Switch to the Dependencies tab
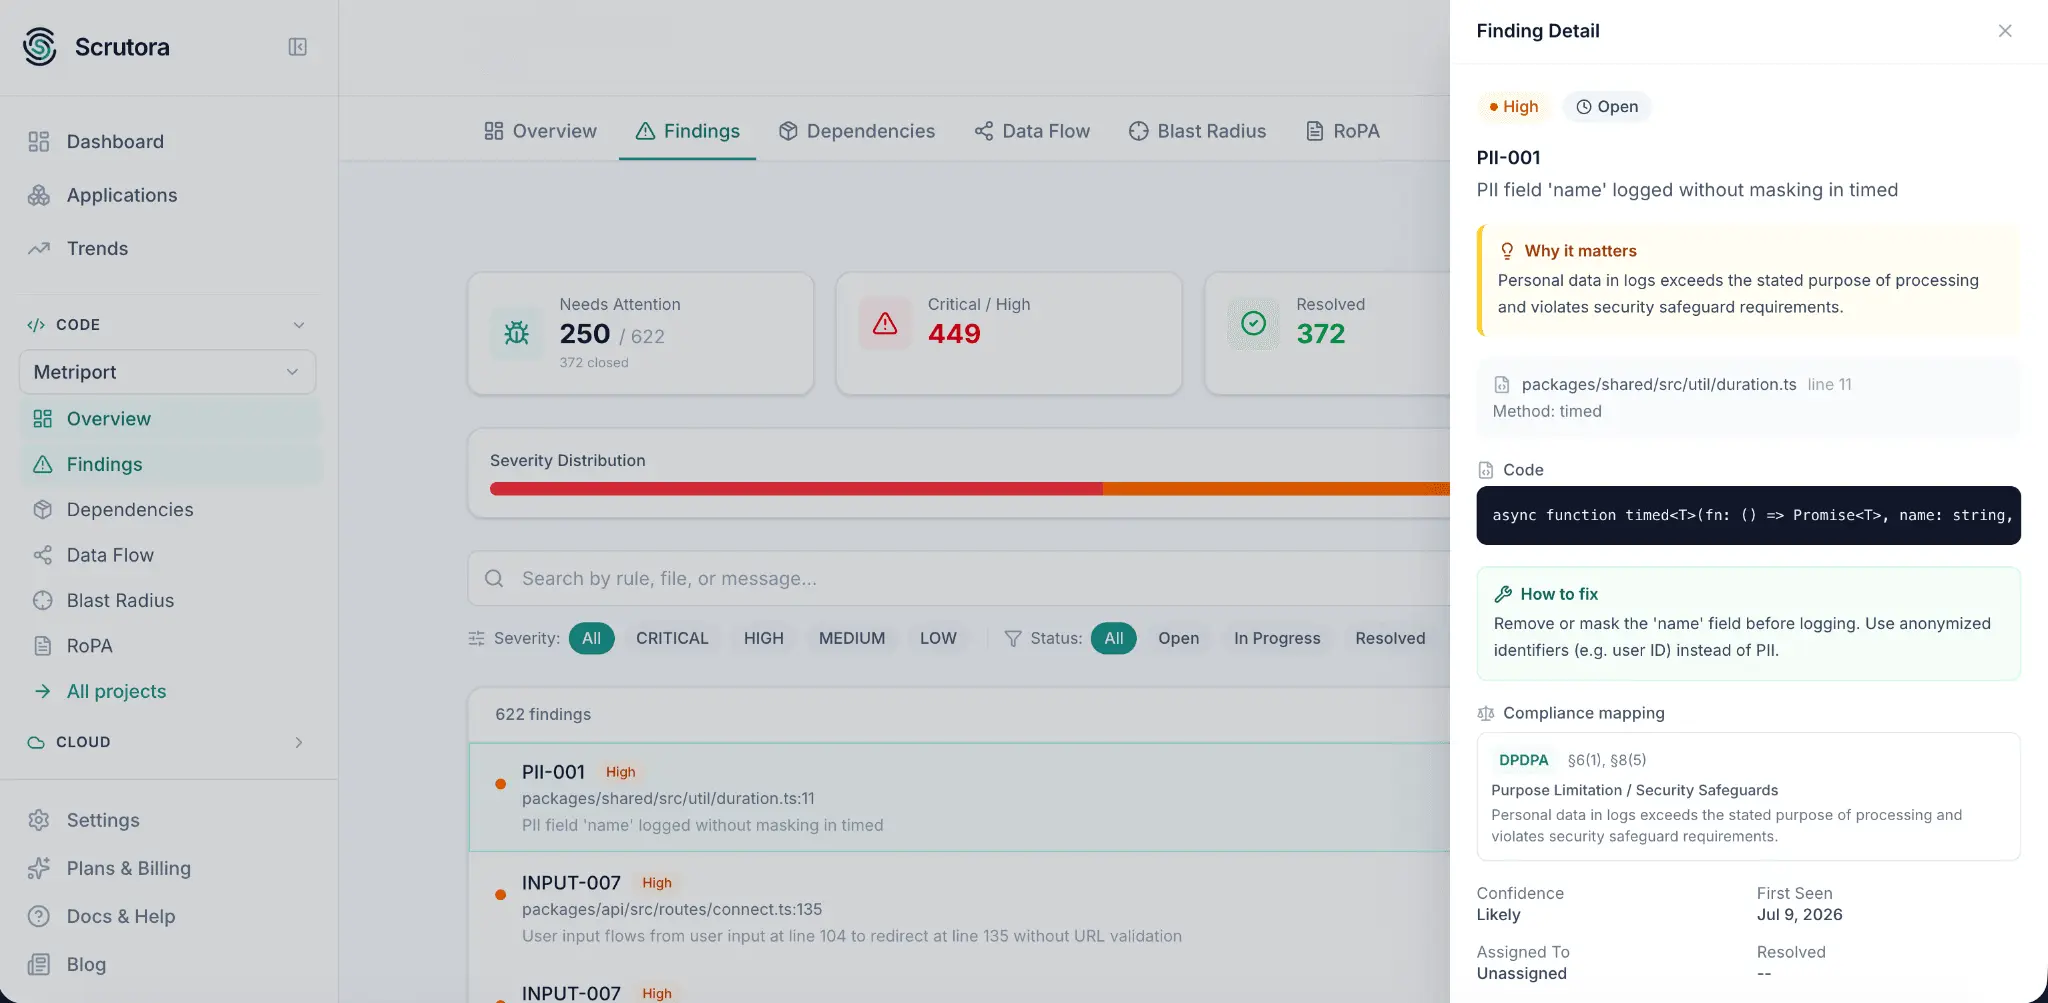 click(x=857, y=131)
